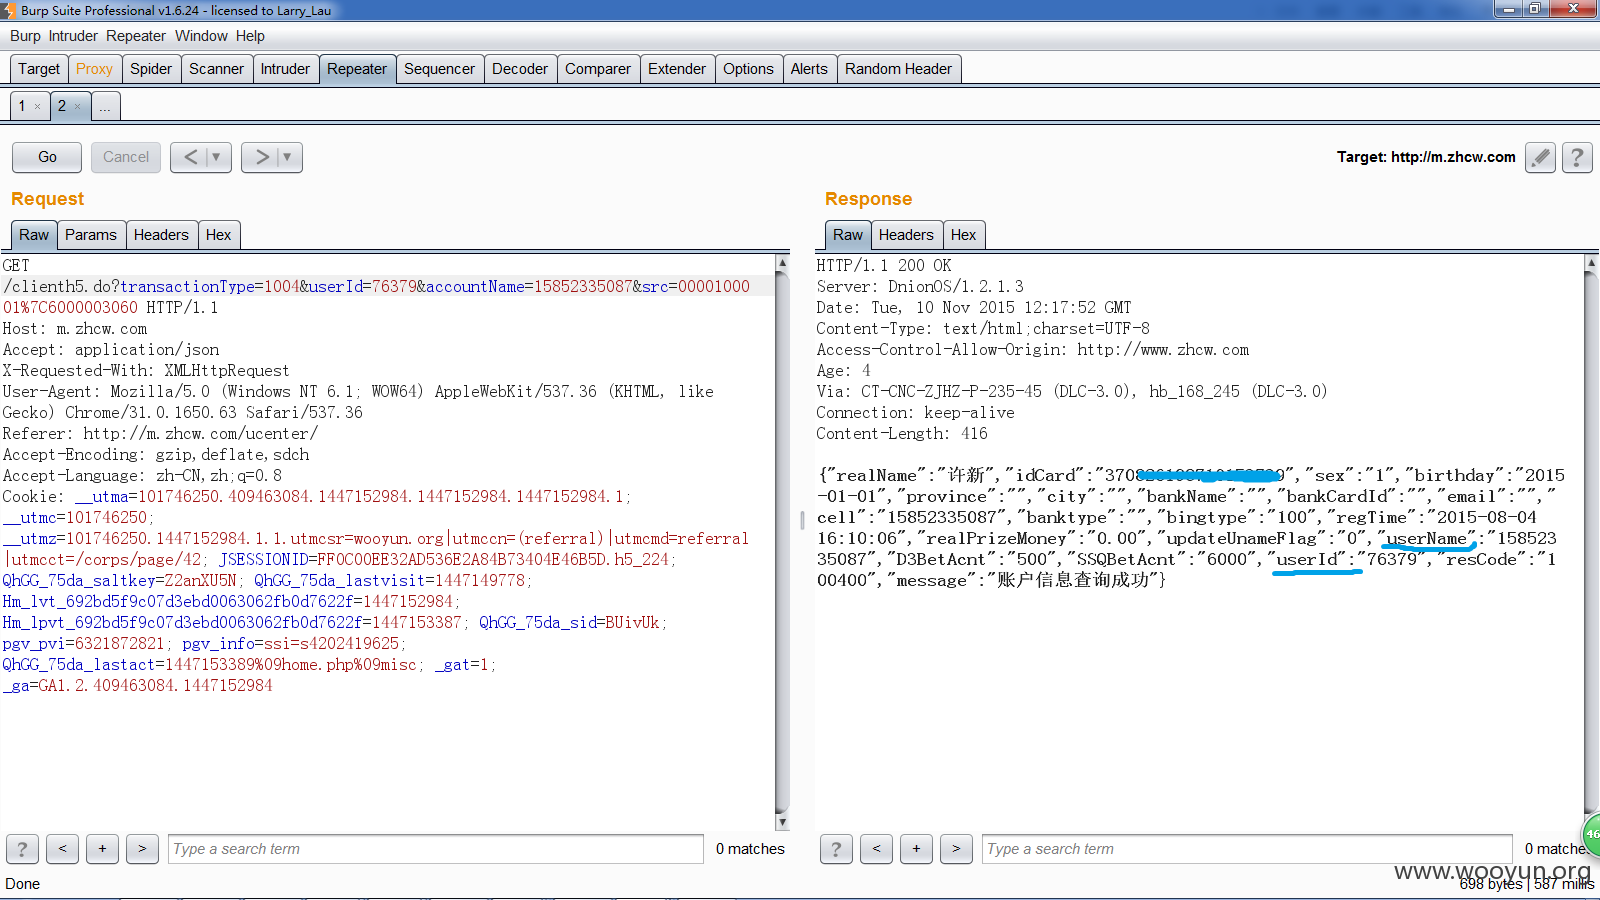Switch to the Sequencer tab
This screenshot has height=900, width=1600.
[439, 69]
